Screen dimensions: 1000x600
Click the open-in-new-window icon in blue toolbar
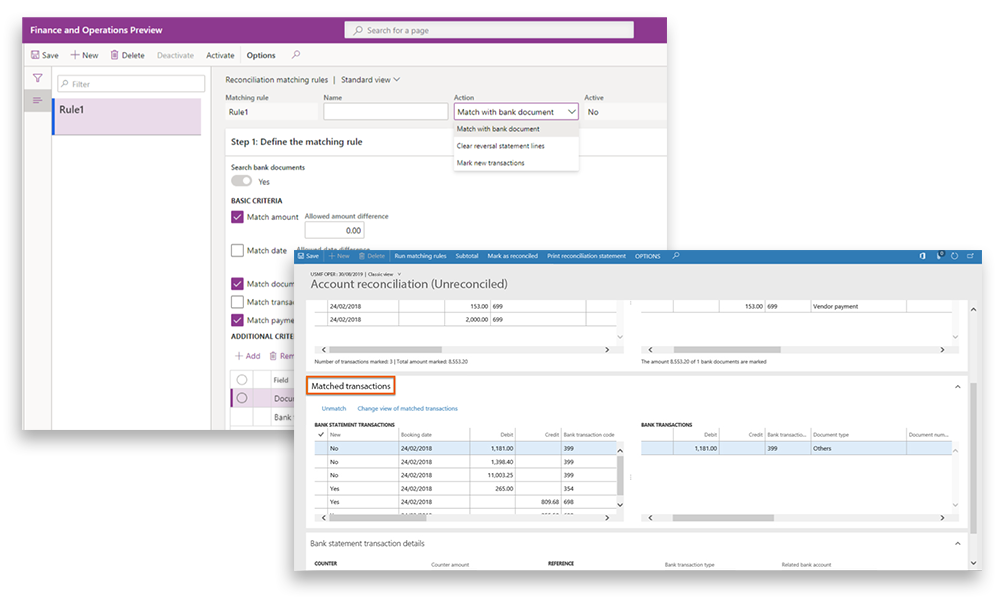[971, 256]
